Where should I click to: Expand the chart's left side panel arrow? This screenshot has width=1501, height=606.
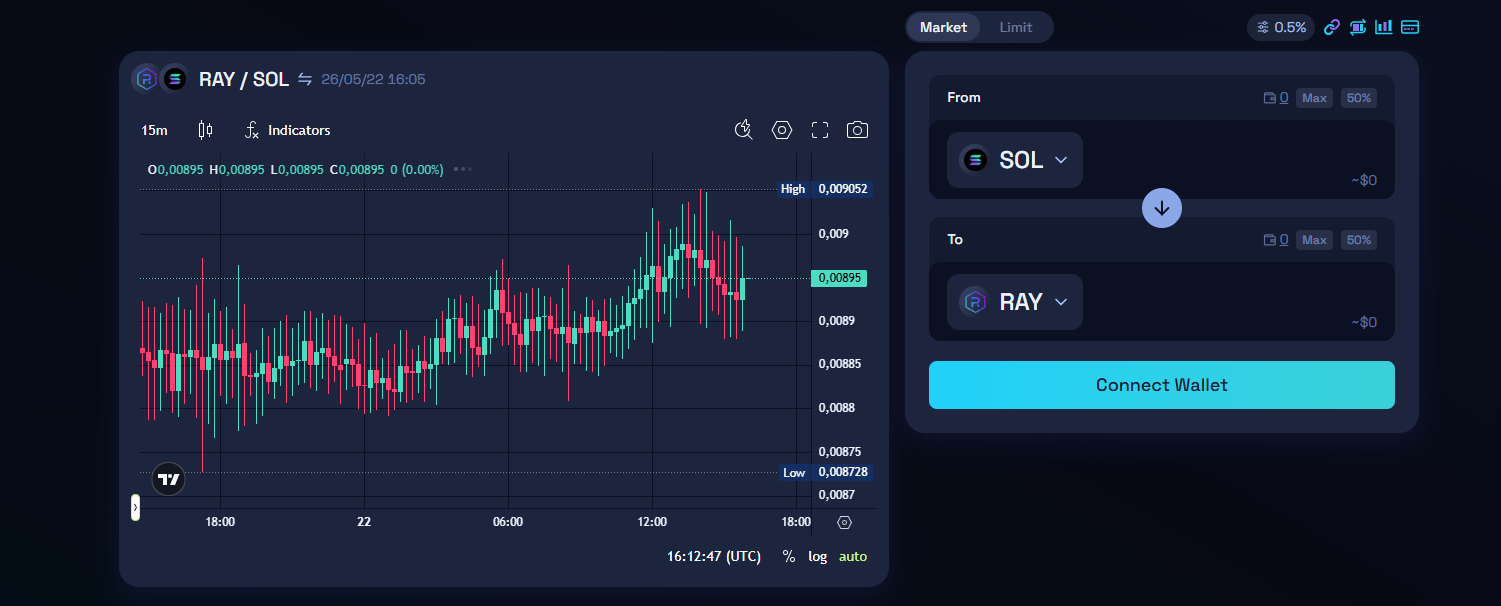(135, 507)
